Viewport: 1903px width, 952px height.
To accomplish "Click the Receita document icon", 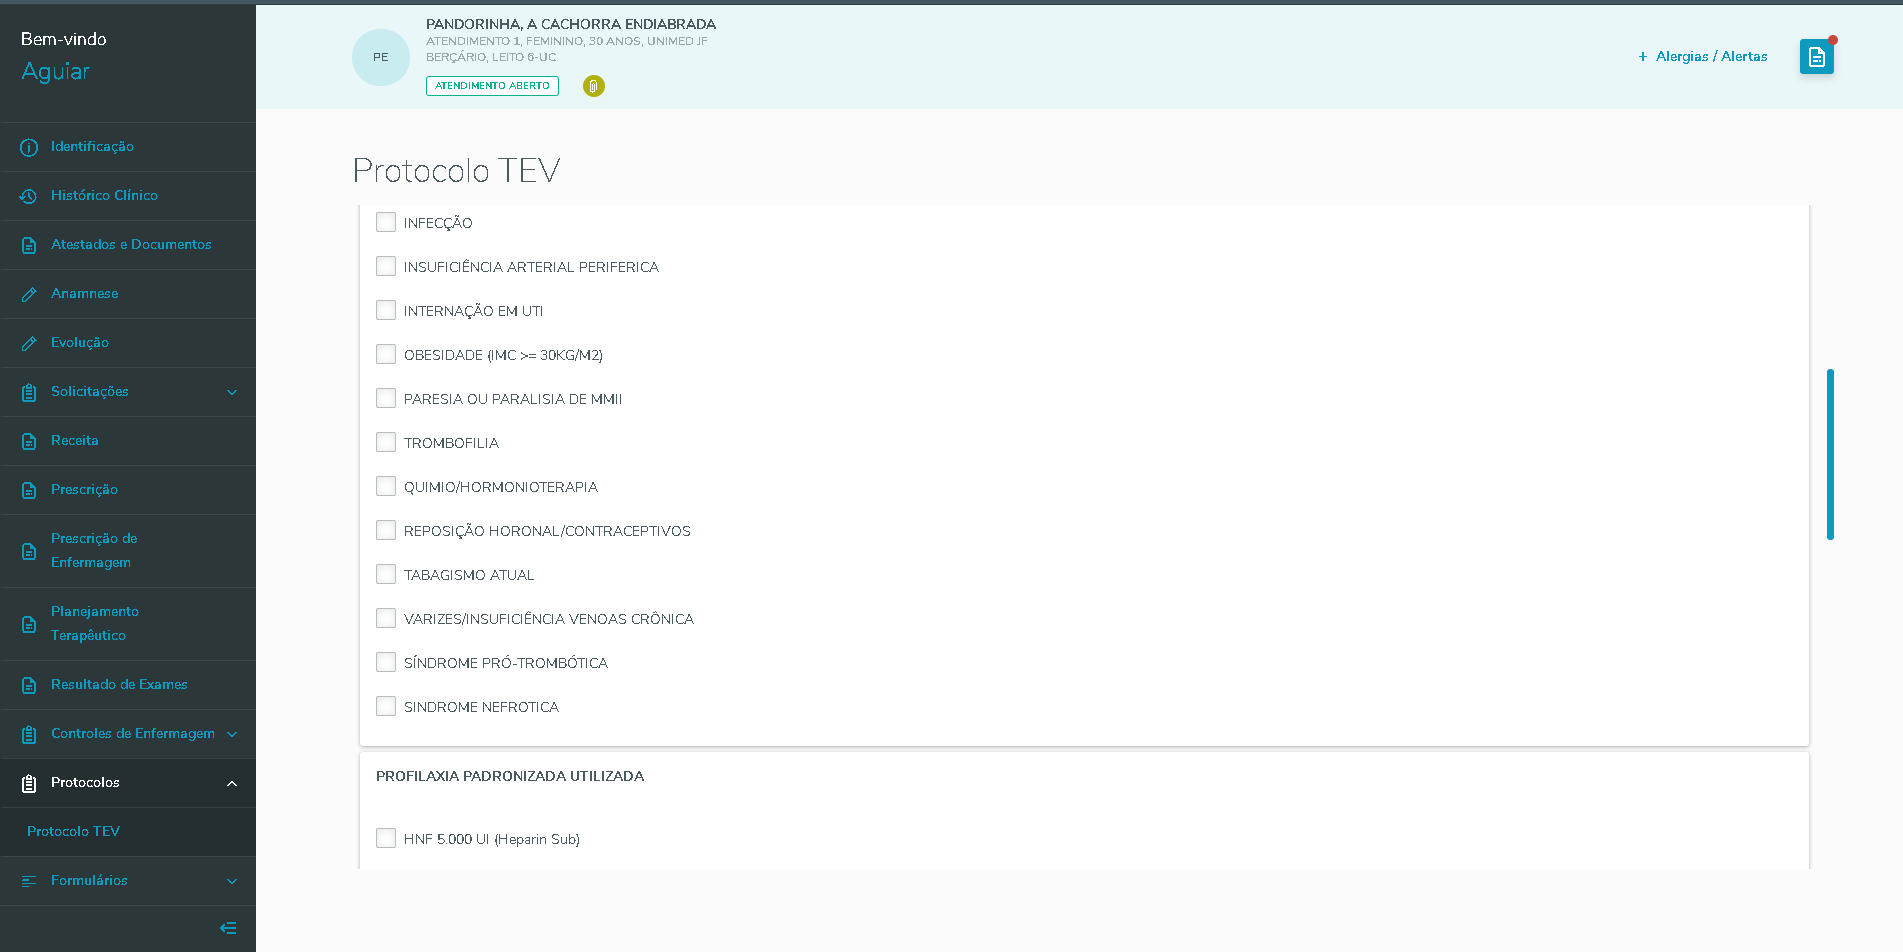I will pyautogui.click(x=29, y=441).
